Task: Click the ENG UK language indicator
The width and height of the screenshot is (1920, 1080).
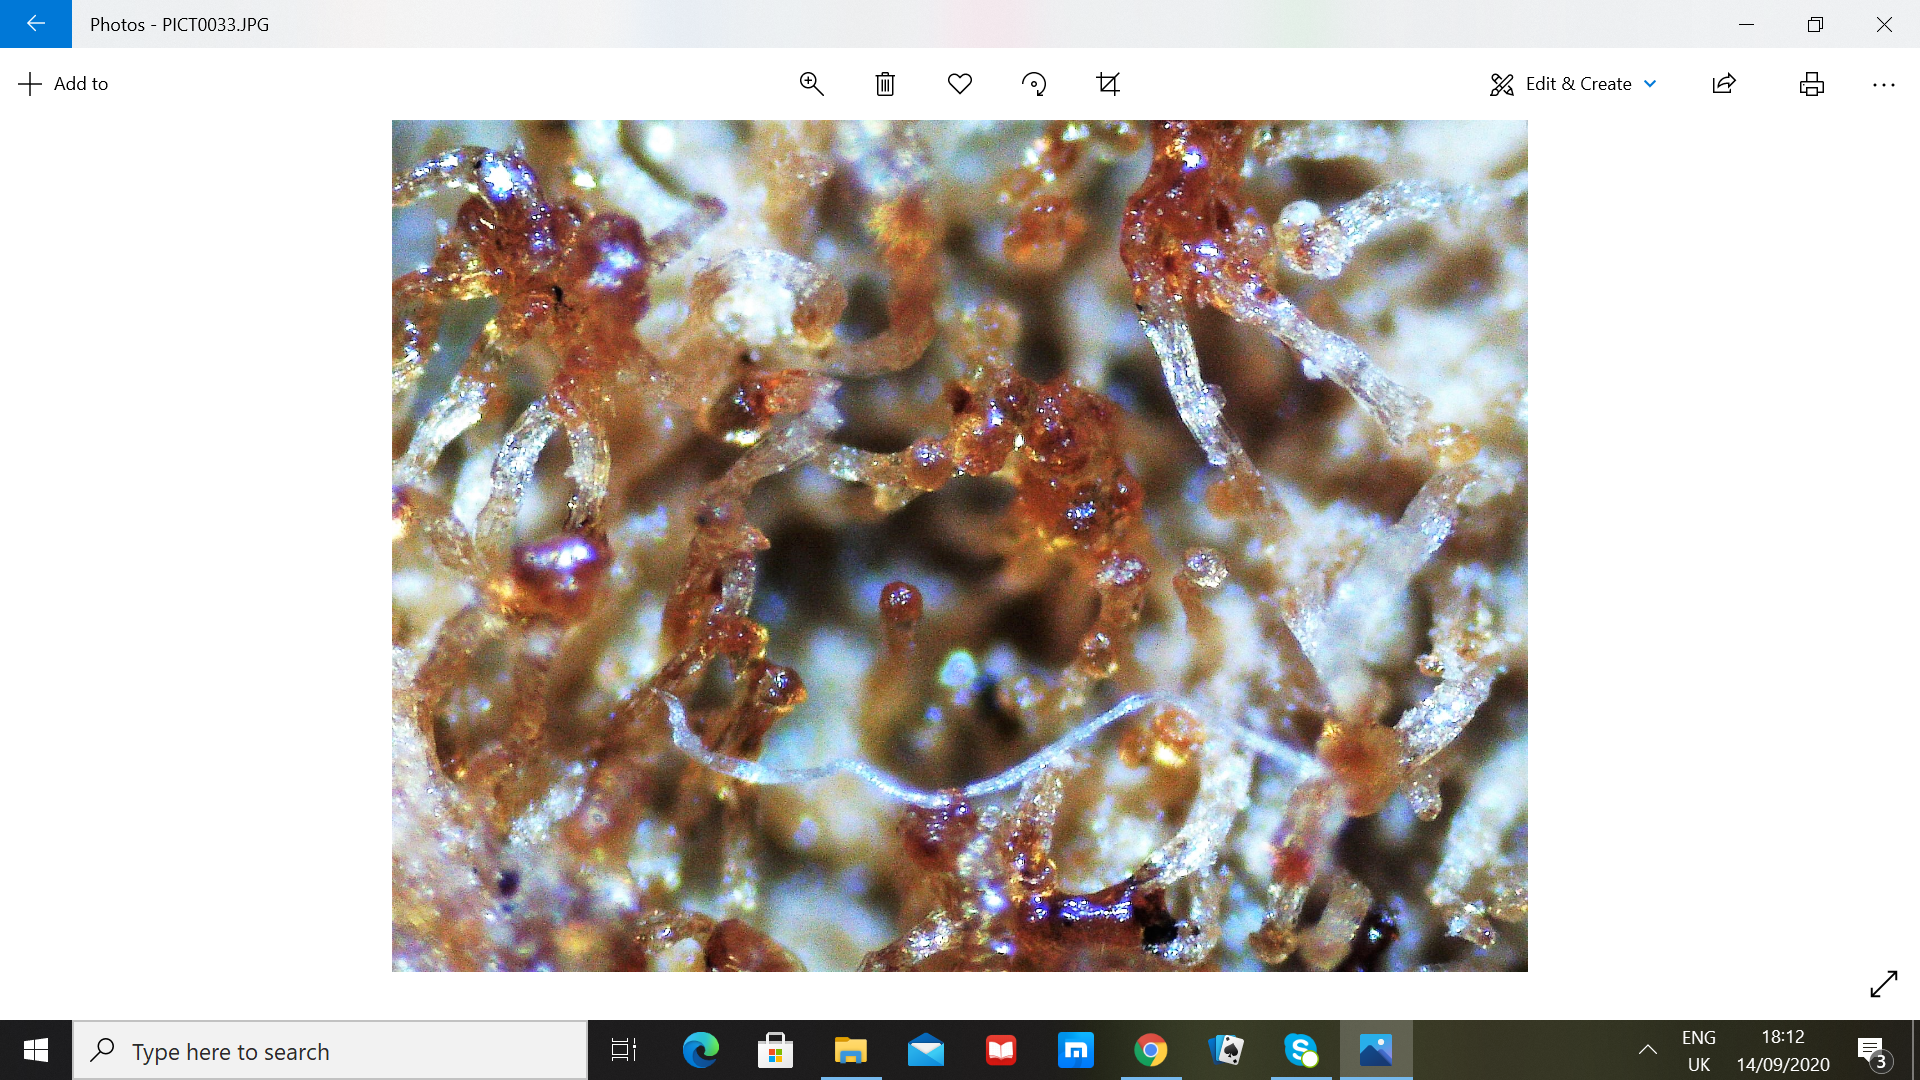Action: (x=1698, y=1051)
